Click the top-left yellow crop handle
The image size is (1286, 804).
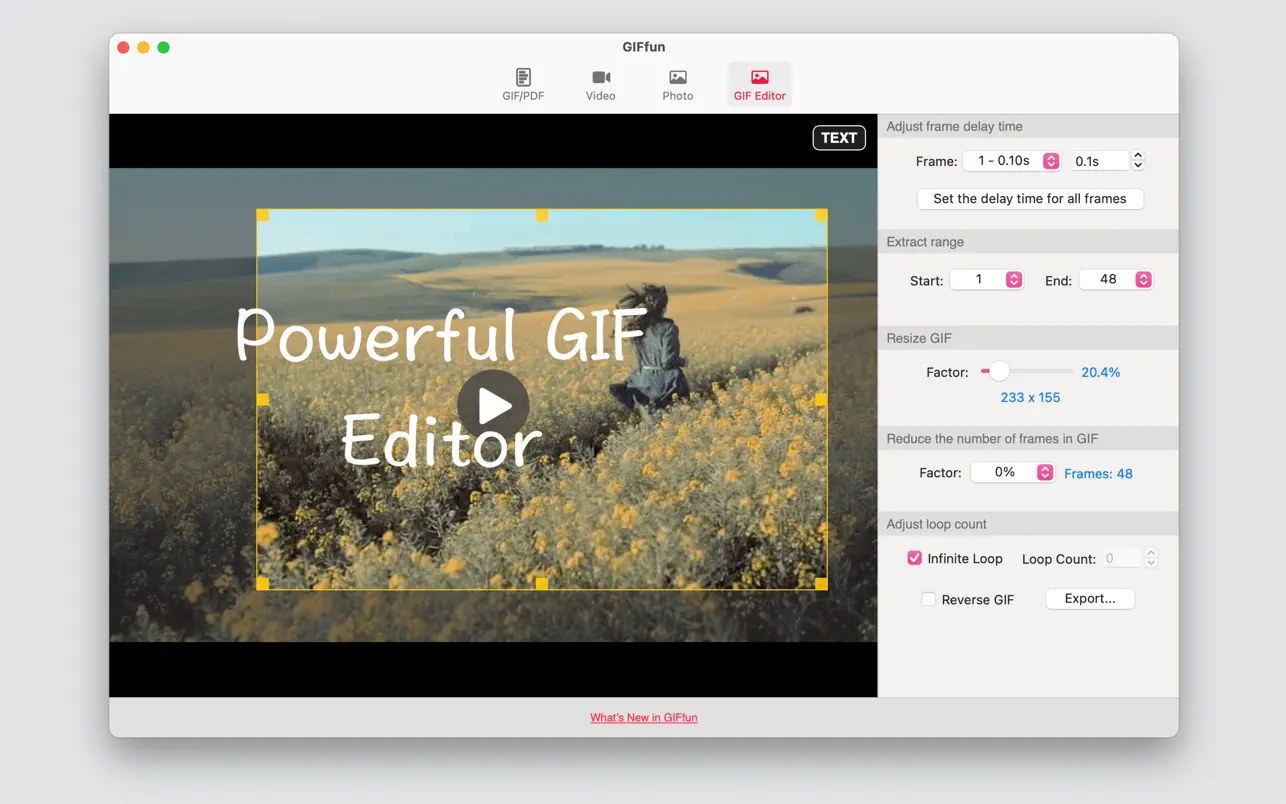263,215
